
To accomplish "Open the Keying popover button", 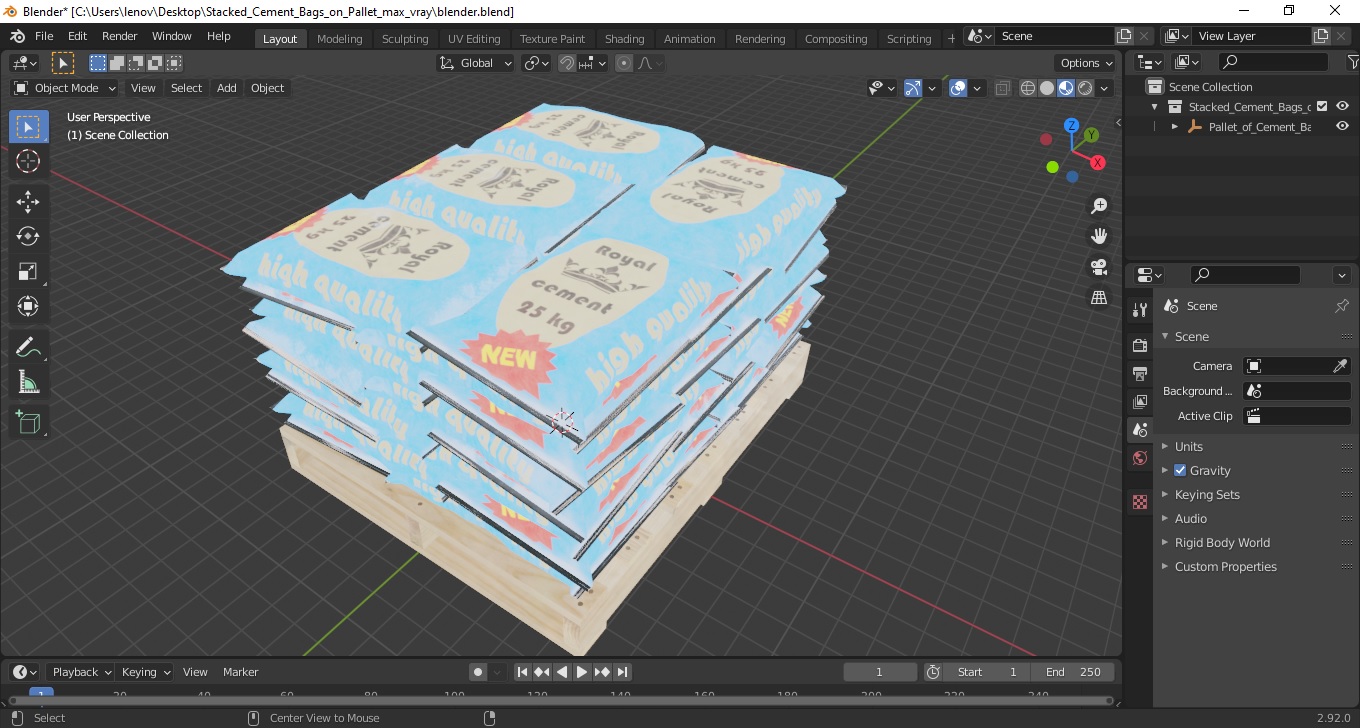I will [x=145, y=672].
